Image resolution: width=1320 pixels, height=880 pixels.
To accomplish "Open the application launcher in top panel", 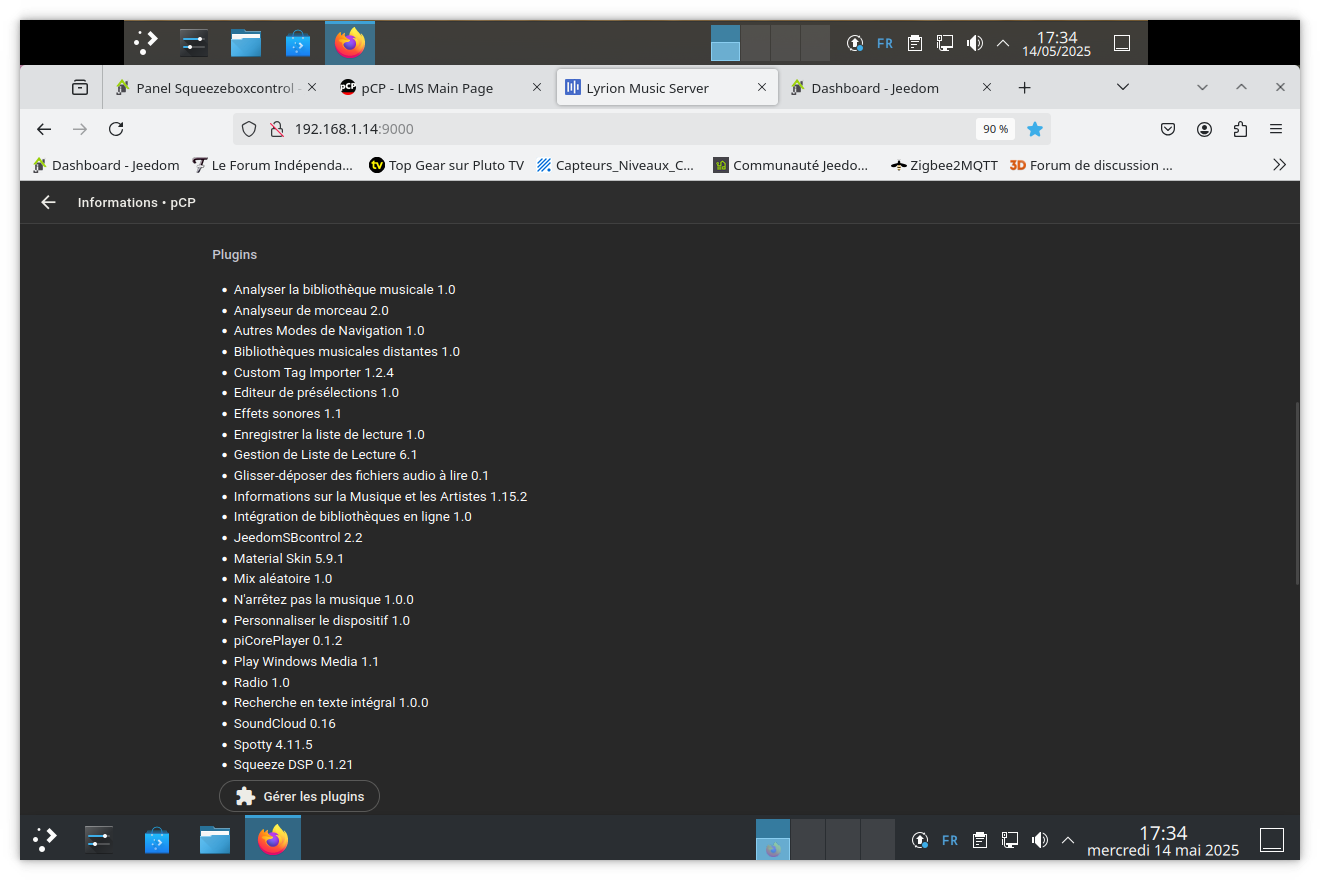I will (146, 43).
